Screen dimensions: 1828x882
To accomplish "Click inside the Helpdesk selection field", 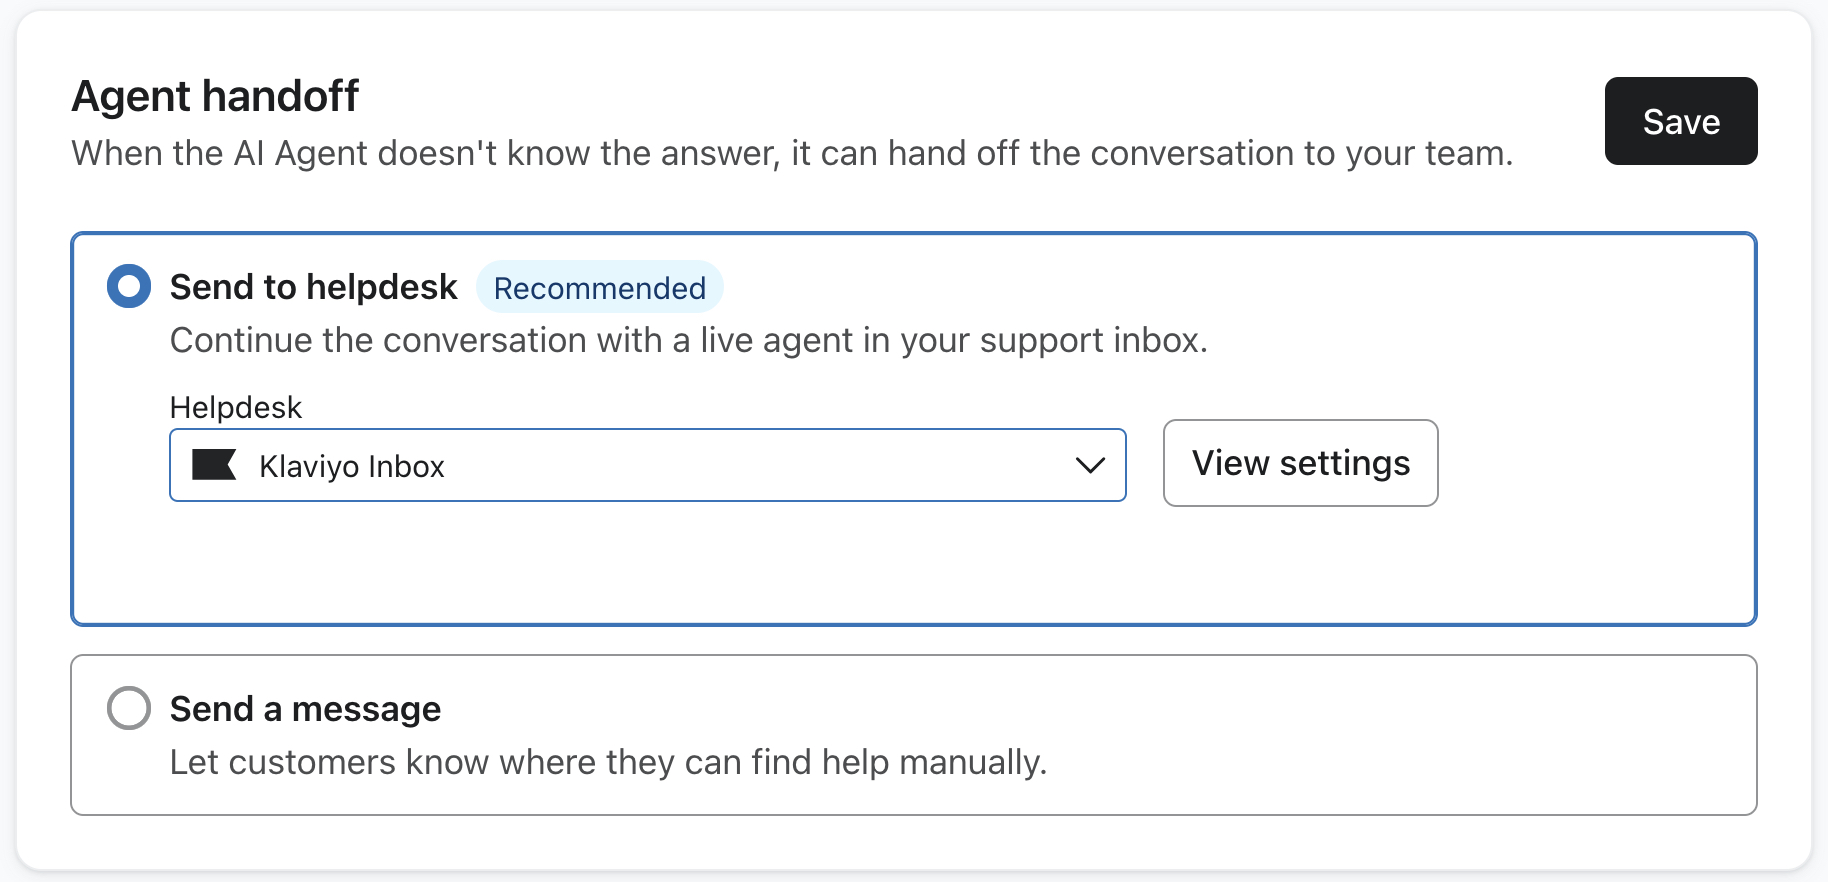I will (x=648, y=464).
